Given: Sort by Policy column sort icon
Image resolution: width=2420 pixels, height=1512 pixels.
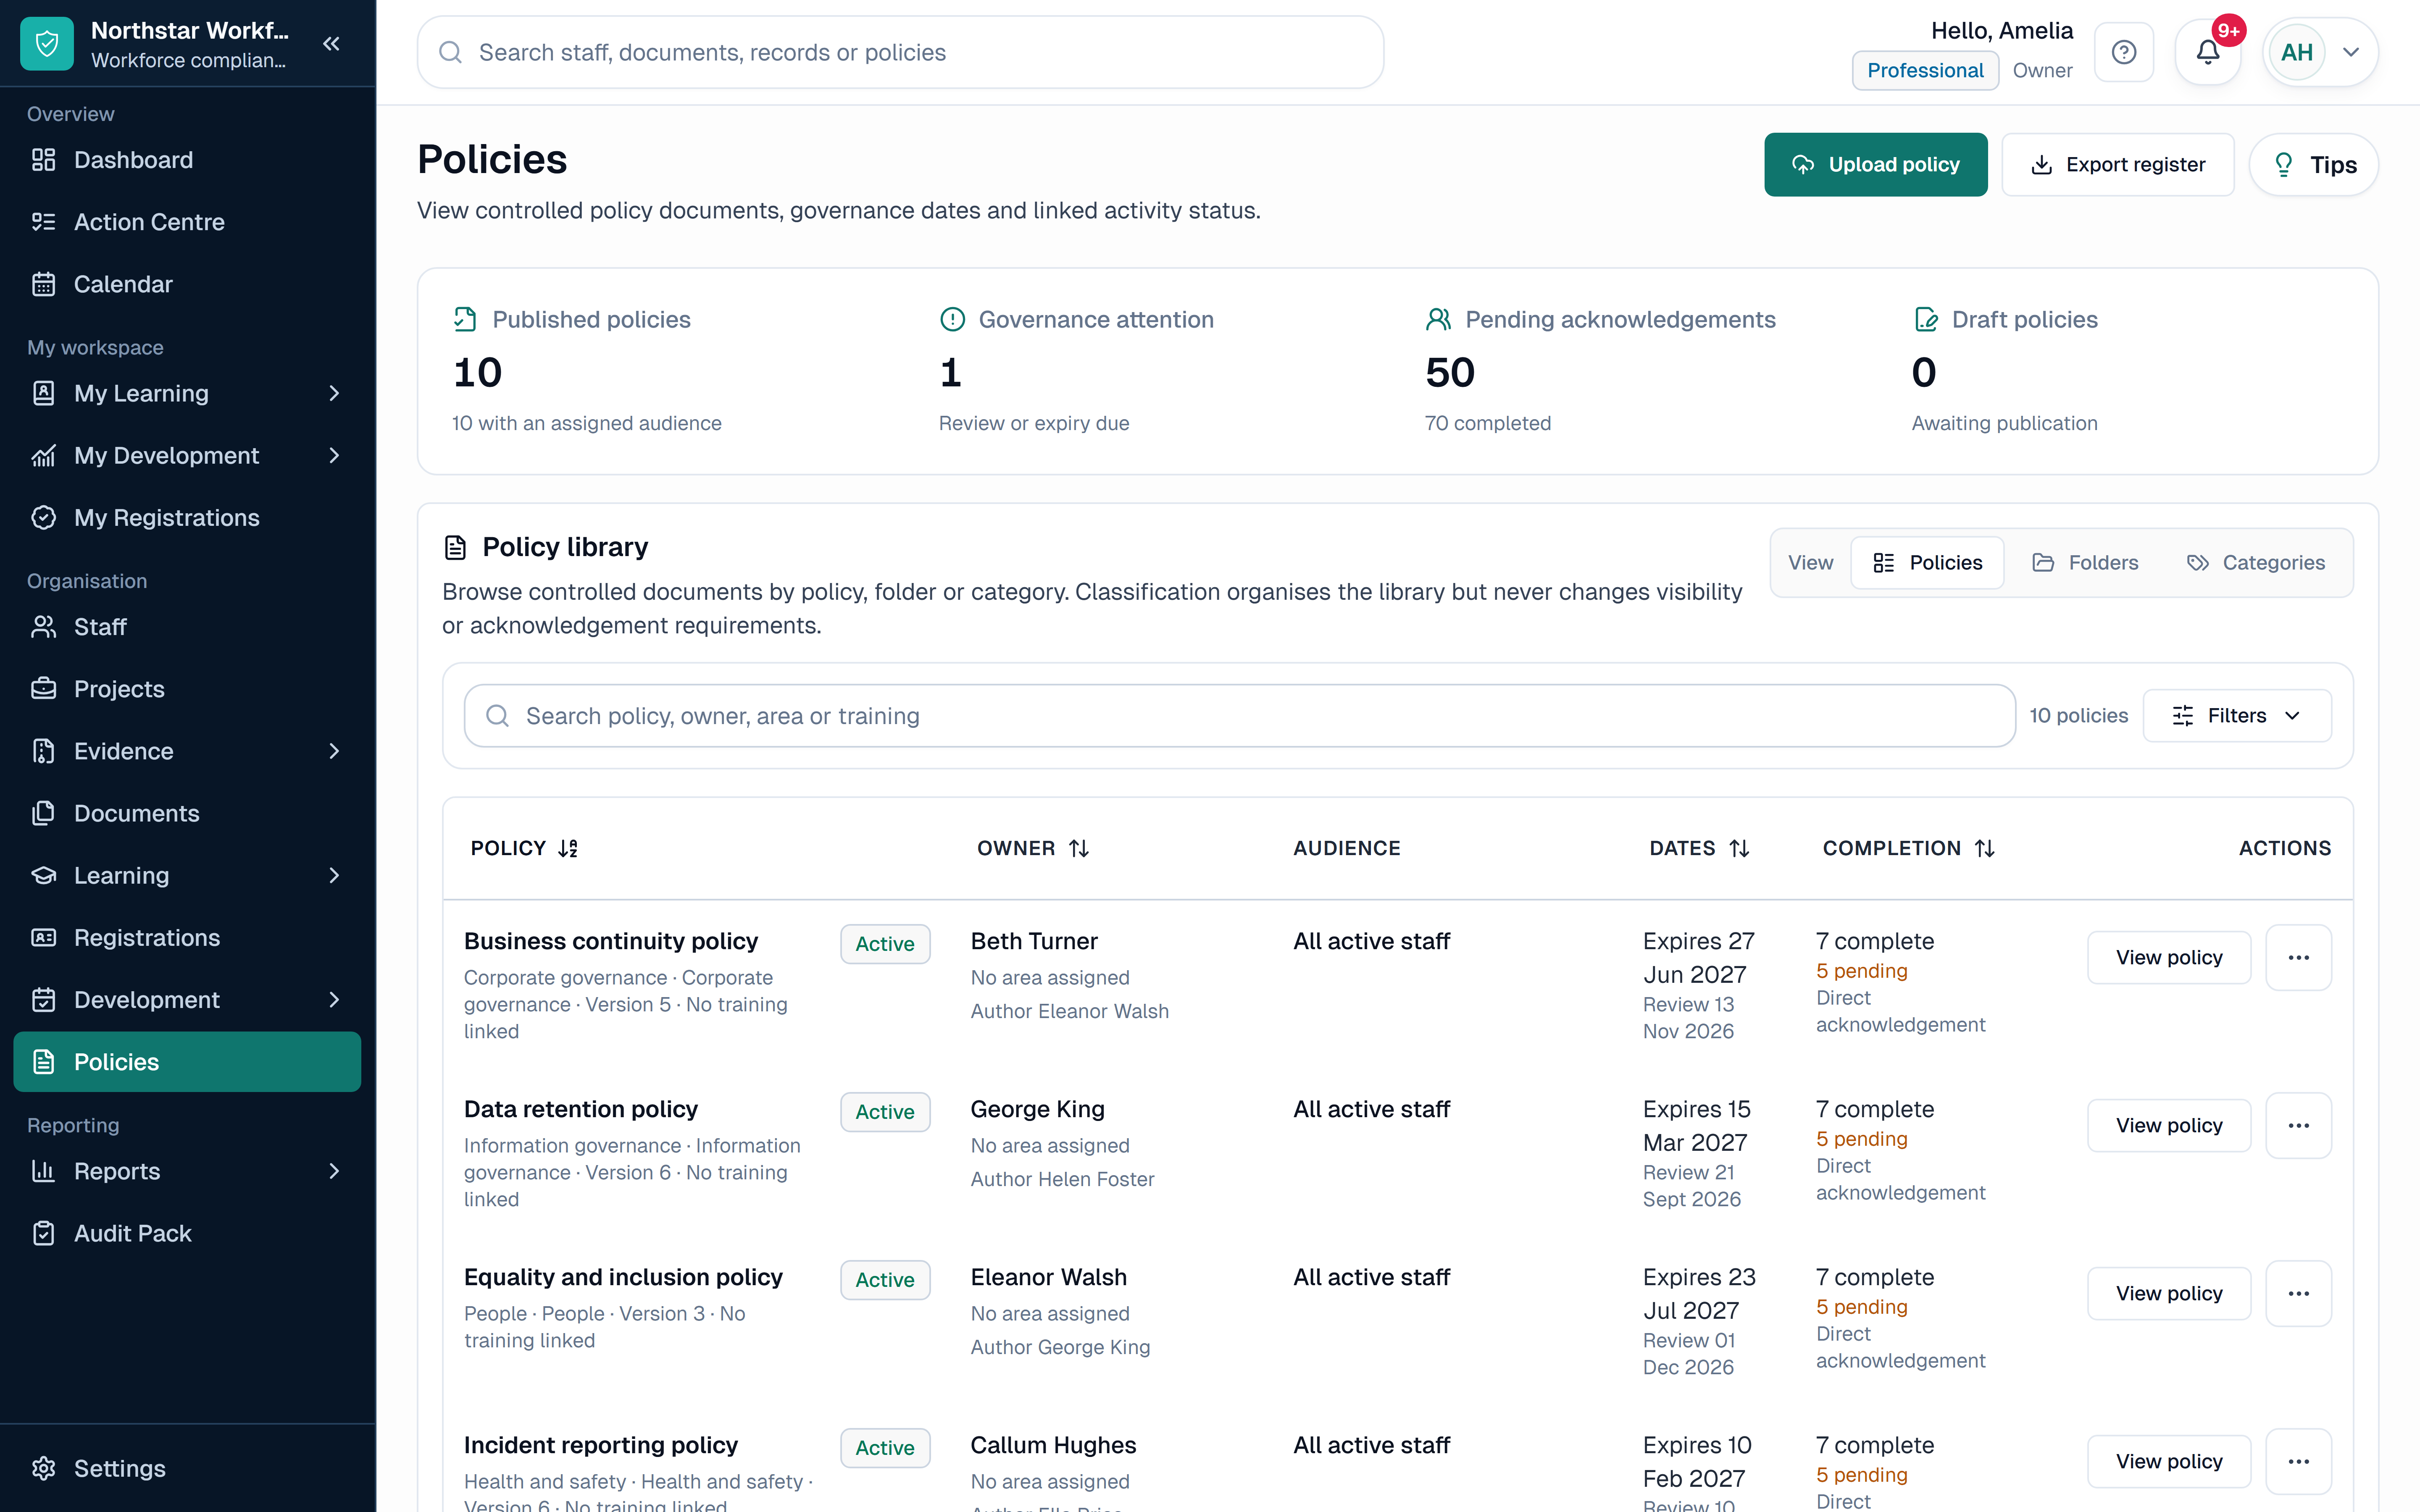Looking at the screenshot, I should 568,848.
